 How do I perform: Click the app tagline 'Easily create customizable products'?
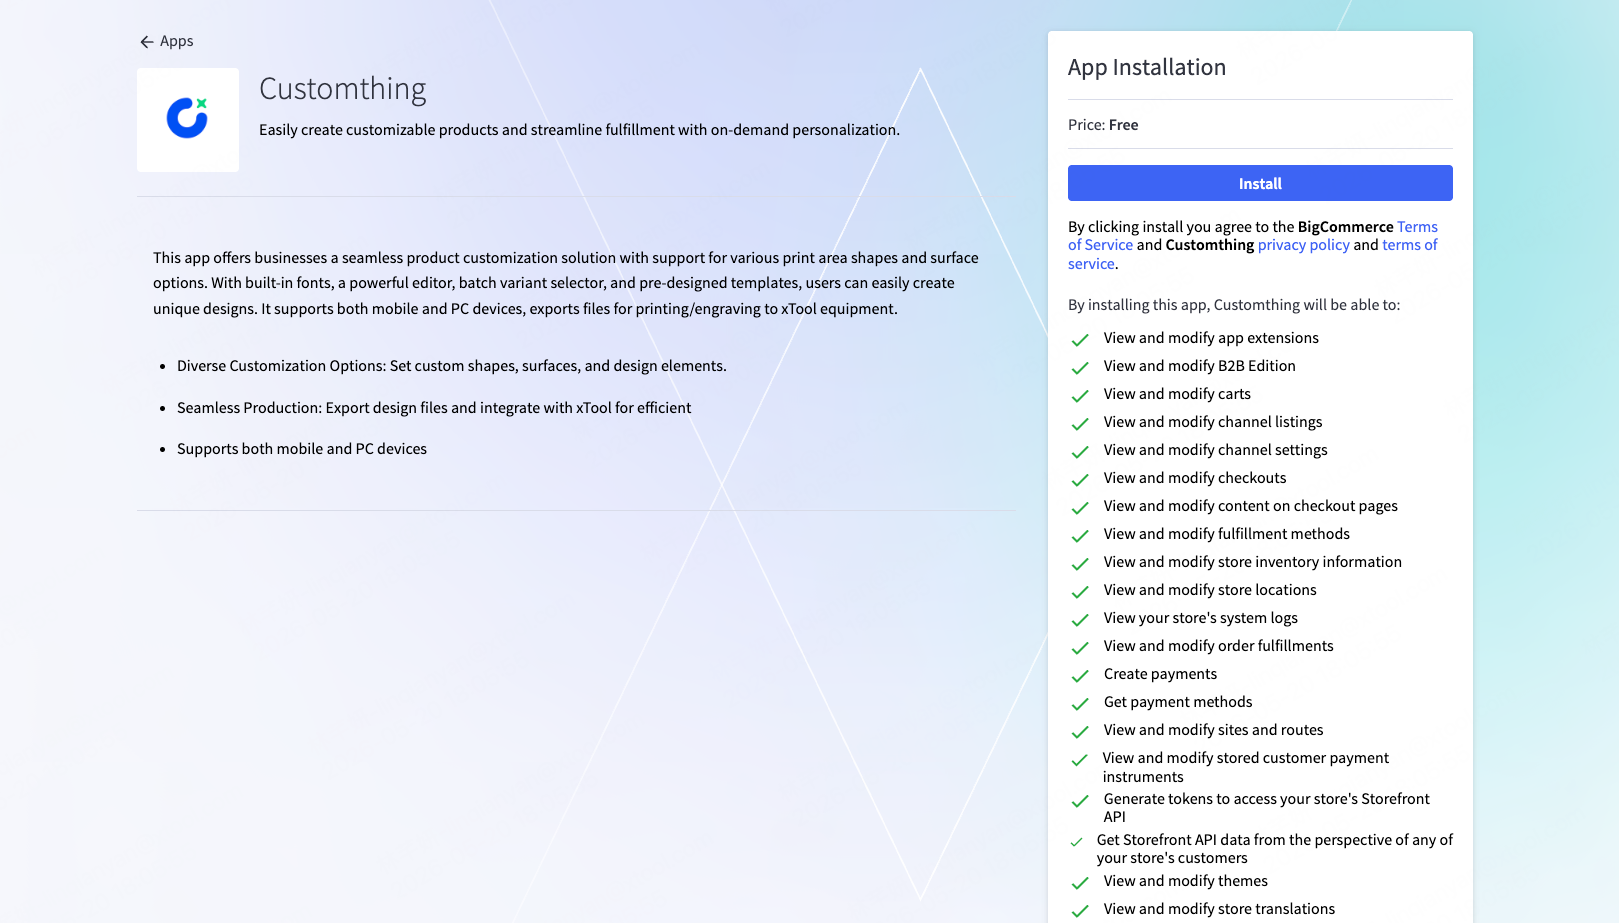click(579, 130)
